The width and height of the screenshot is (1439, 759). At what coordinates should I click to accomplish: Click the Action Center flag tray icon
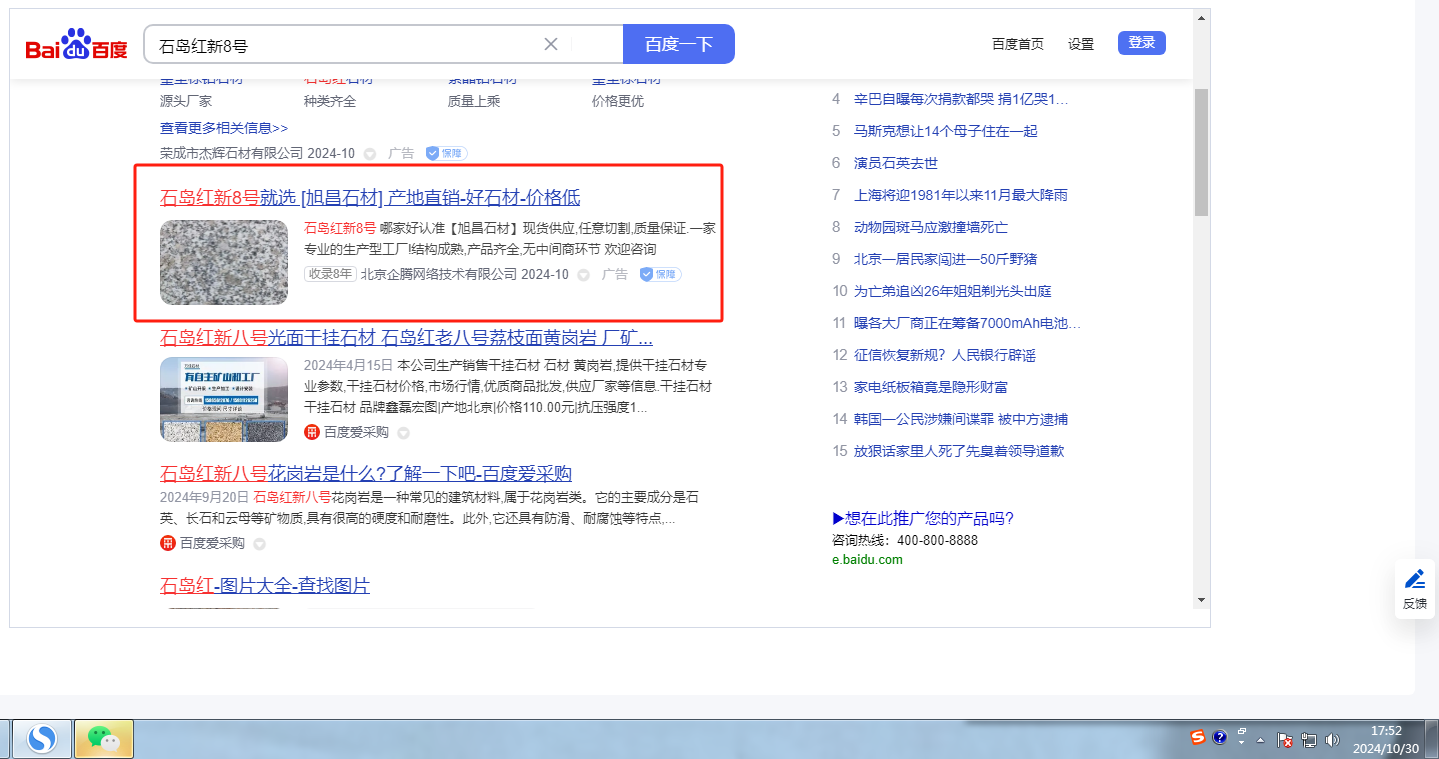1286,740
